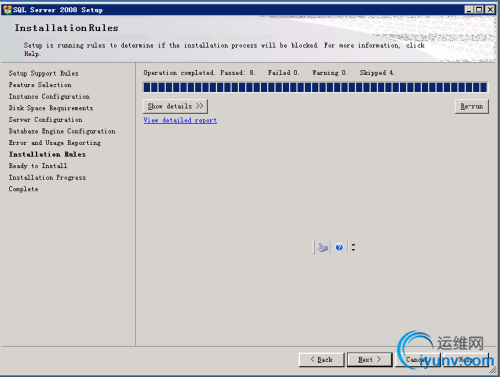
Task: Click the hand icon in floating toolbar
Action: [322, 247]
